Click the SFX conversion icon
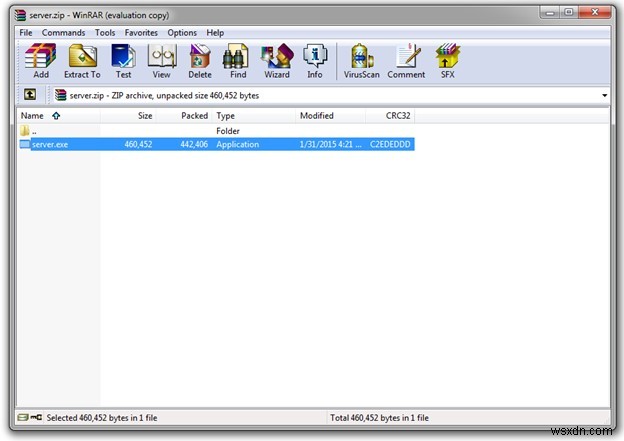 coord(447,61)
